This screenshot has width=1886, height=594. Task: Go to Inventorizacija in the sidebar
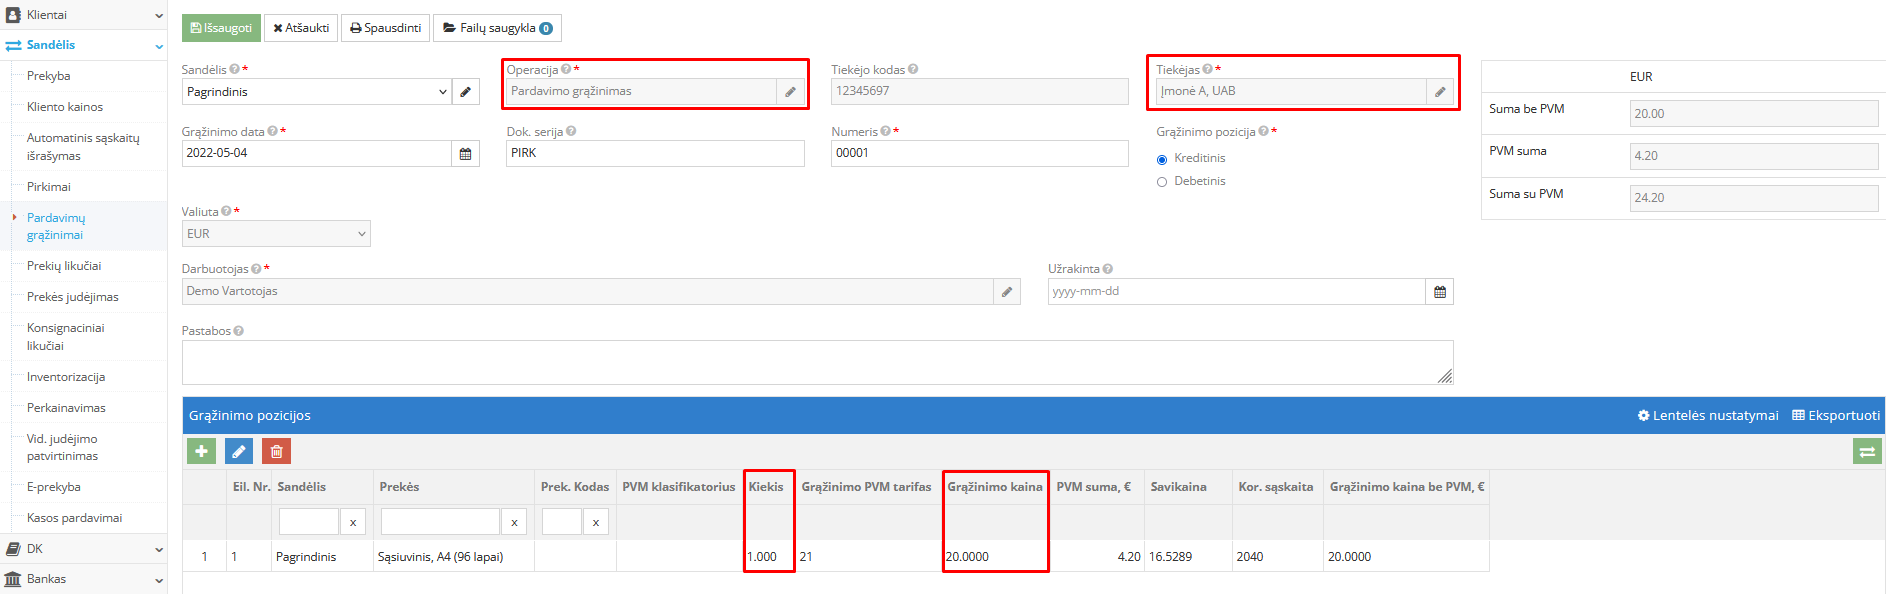point(66,377)
